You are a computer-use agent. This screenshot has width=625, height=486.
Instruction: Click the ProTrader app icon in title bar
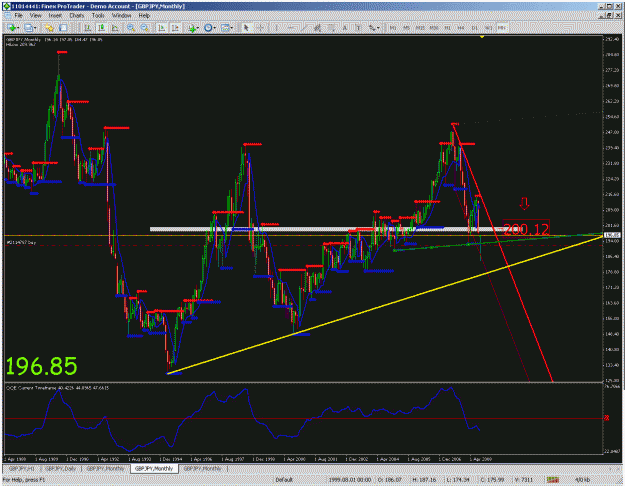[x=6, y=6]
